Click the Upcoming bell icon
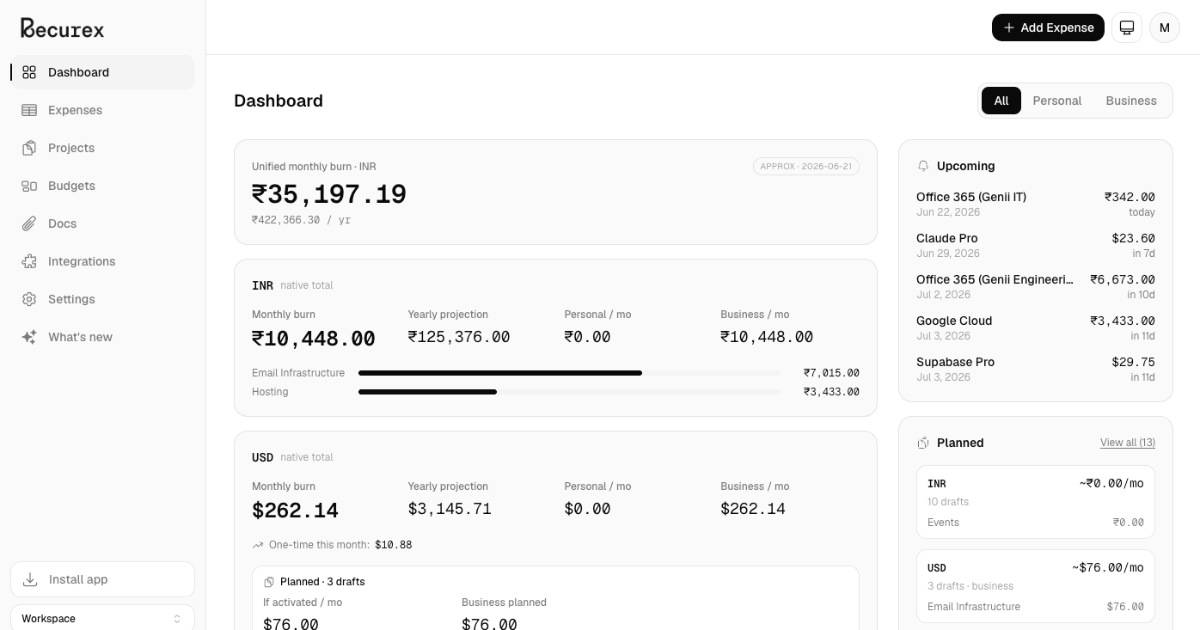Viewport: 1200px width, 630px height. click(923, 166)
